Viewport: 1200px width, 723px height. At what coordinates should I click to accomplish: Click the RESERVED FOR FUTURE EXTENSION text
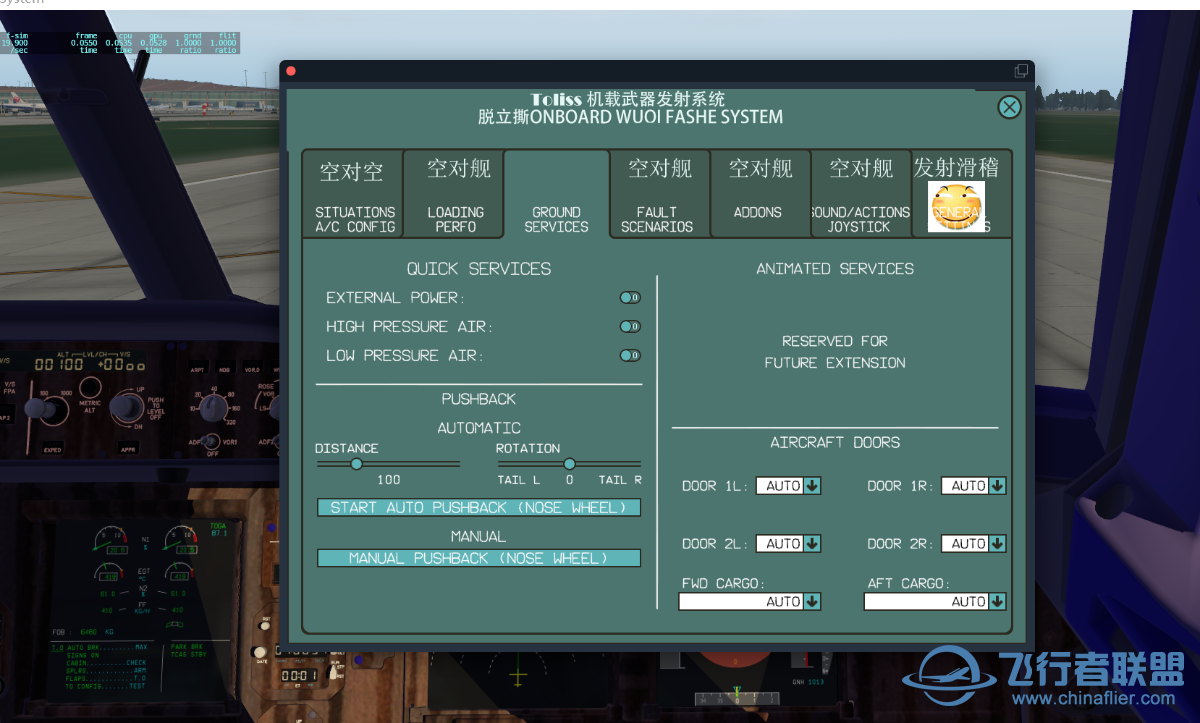point(835,352)
